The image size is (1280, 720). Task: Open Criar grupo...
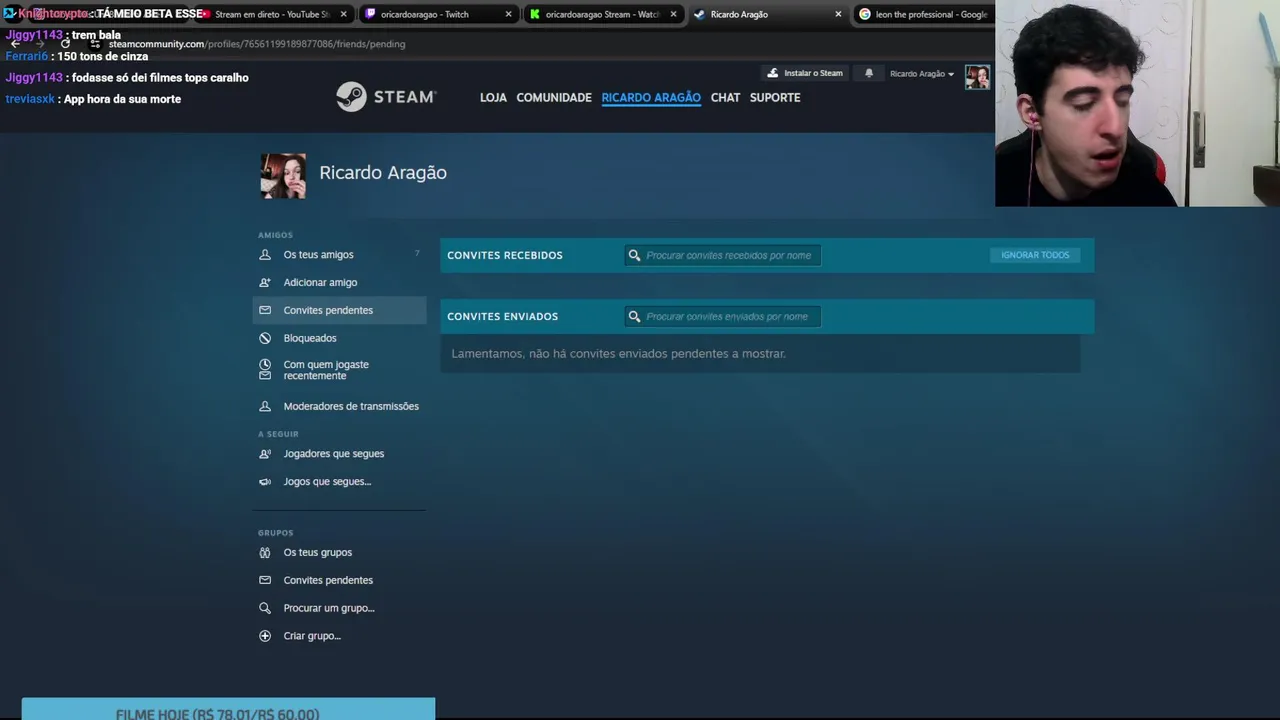[312, 637]
